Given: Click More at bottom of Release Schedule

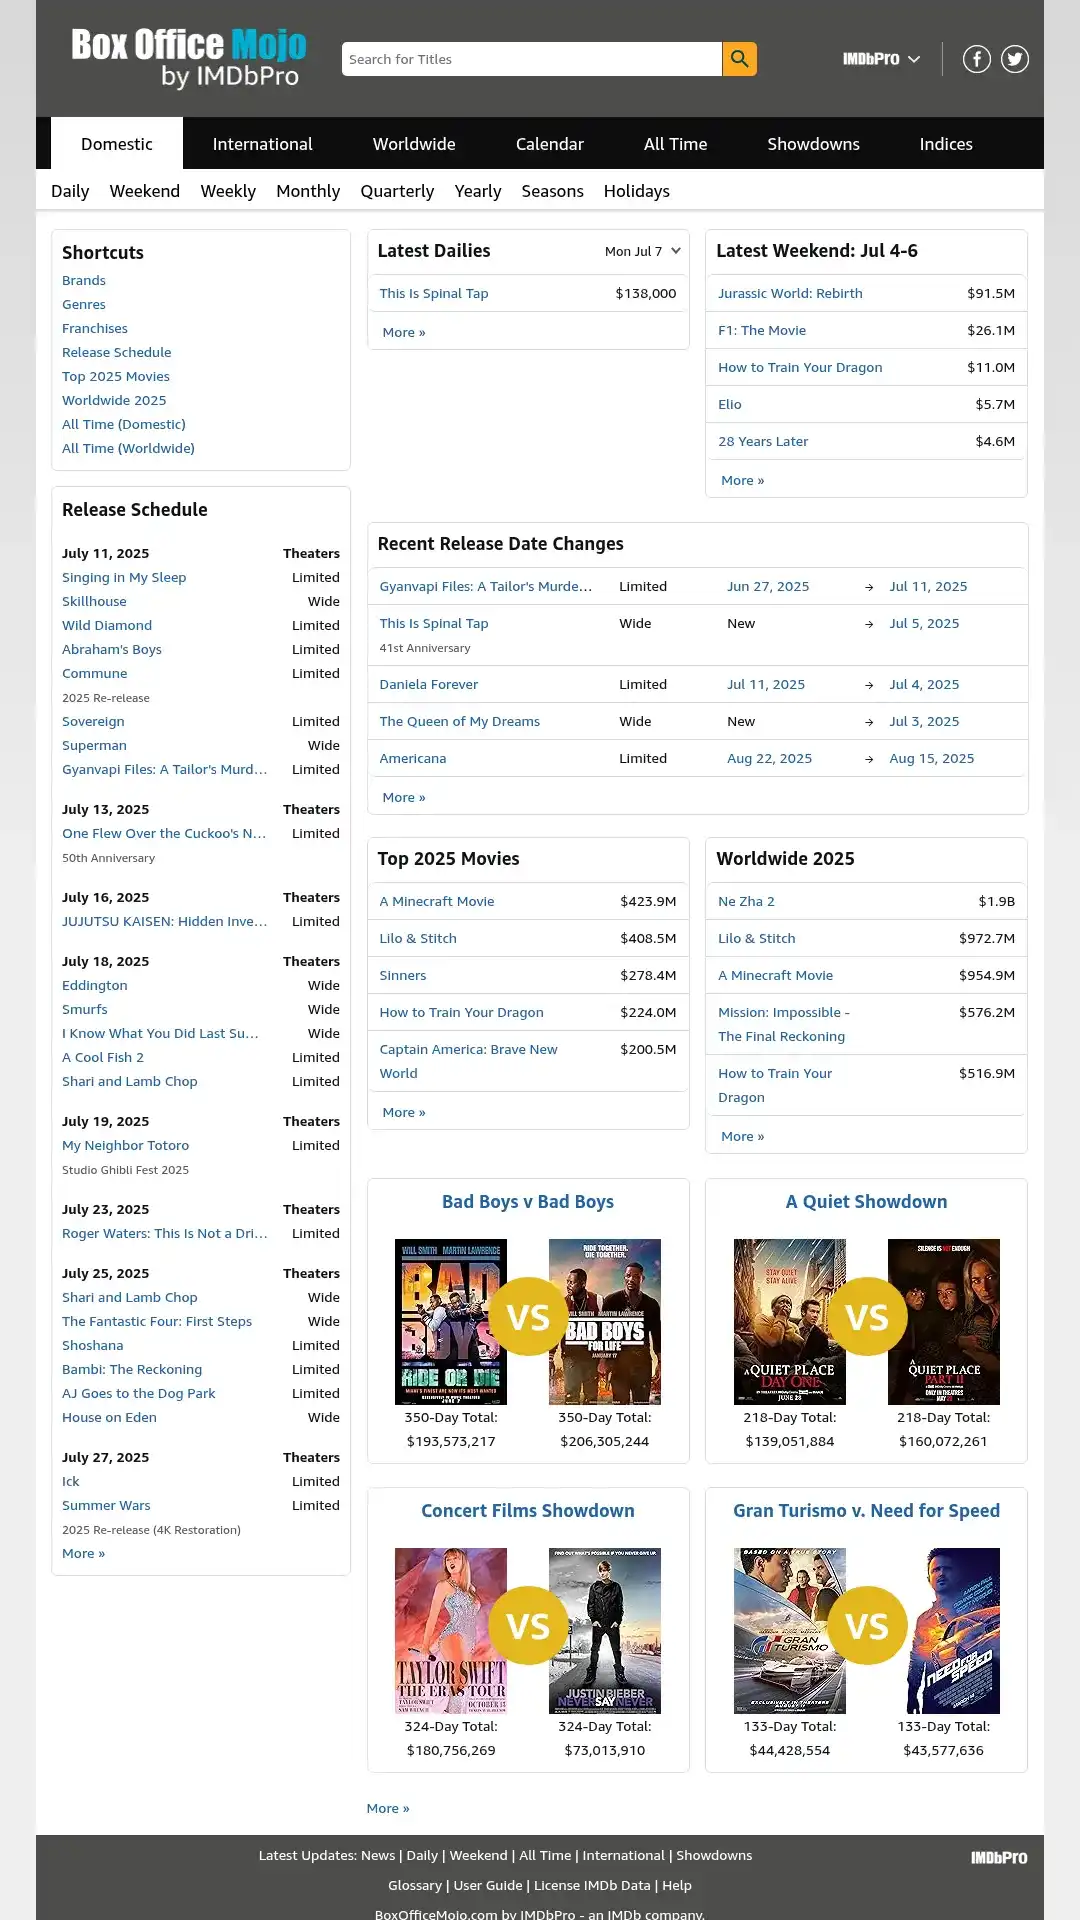Looking at the screenshot, I should click(84, 1554).
